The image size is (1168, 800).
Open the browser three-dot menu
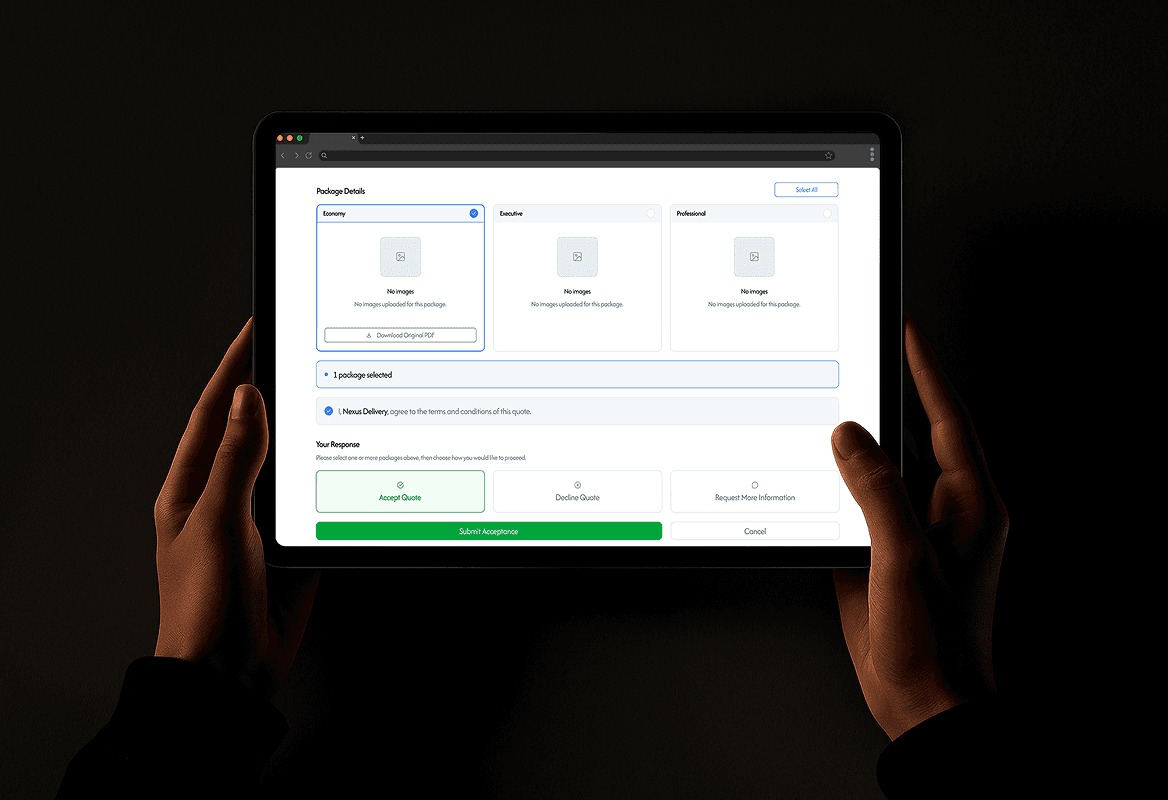(x=872, y=154)
